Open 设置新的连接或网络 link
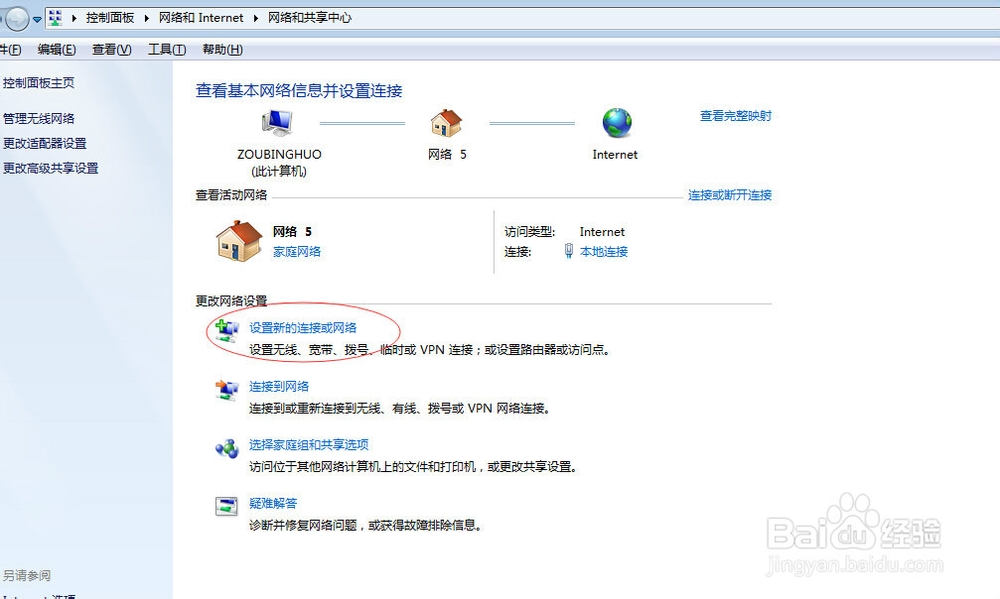This screenshot has width=1000, height=599. coord(303,328)
